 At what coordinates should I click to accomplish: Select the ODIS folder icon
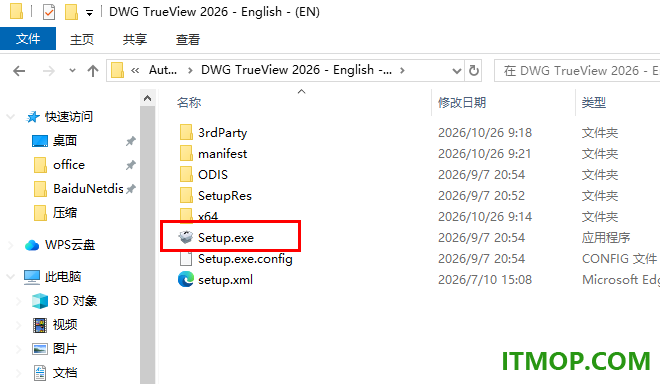[186, 174]
